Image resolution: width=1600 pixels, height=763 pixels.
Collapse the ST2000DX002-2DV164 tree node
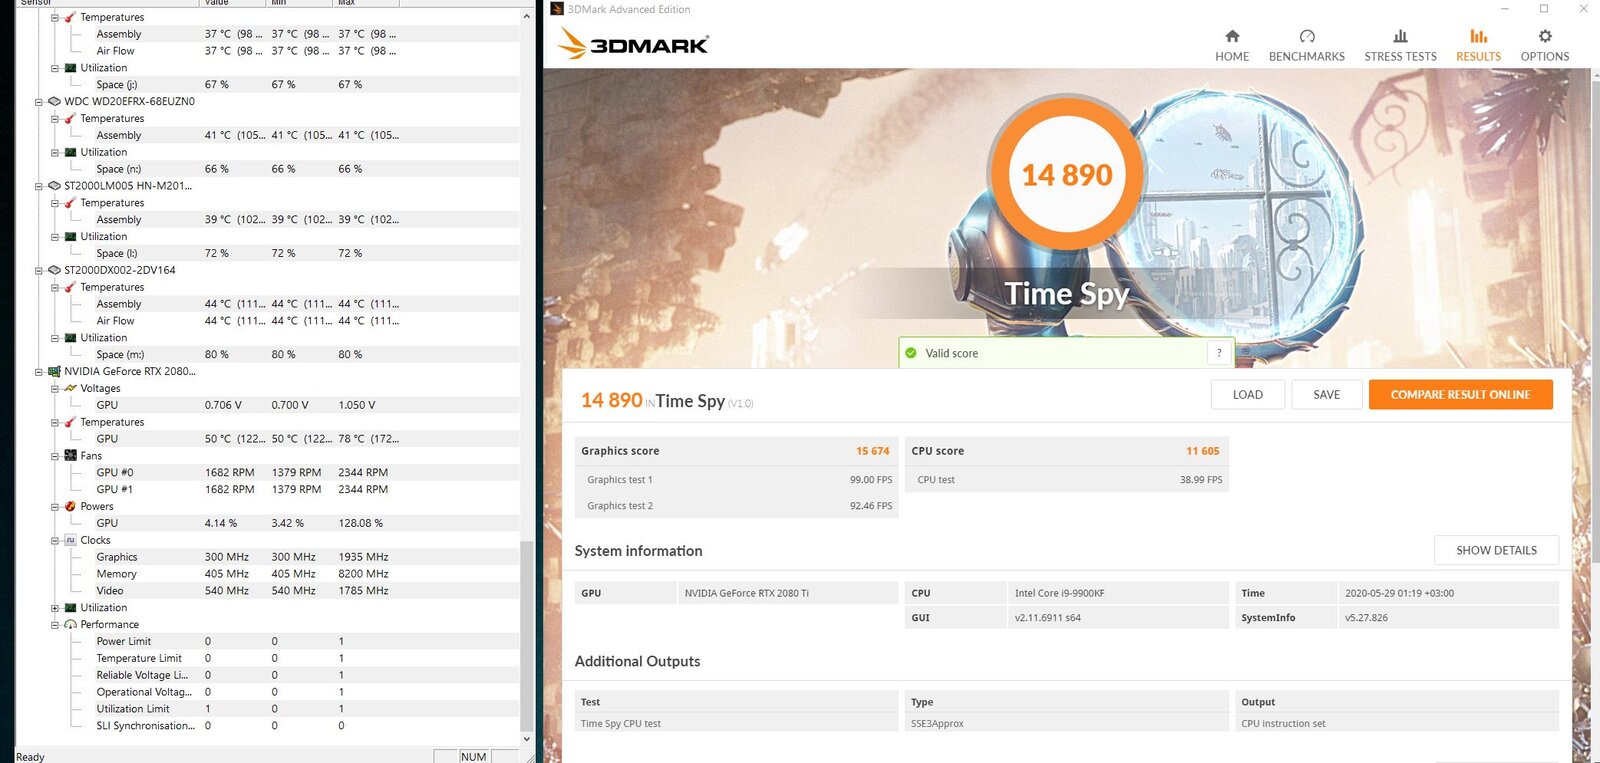point(39,270)
